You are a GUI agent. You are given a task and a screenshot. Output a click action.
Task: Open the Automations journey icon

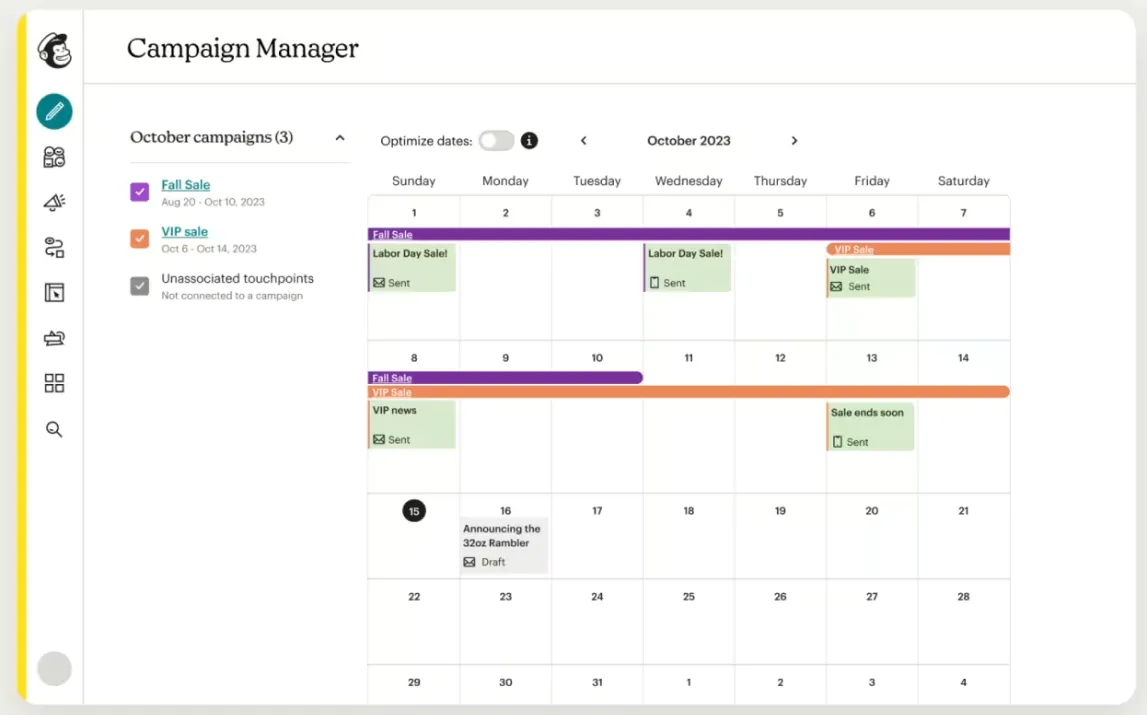tap(54, 248)
